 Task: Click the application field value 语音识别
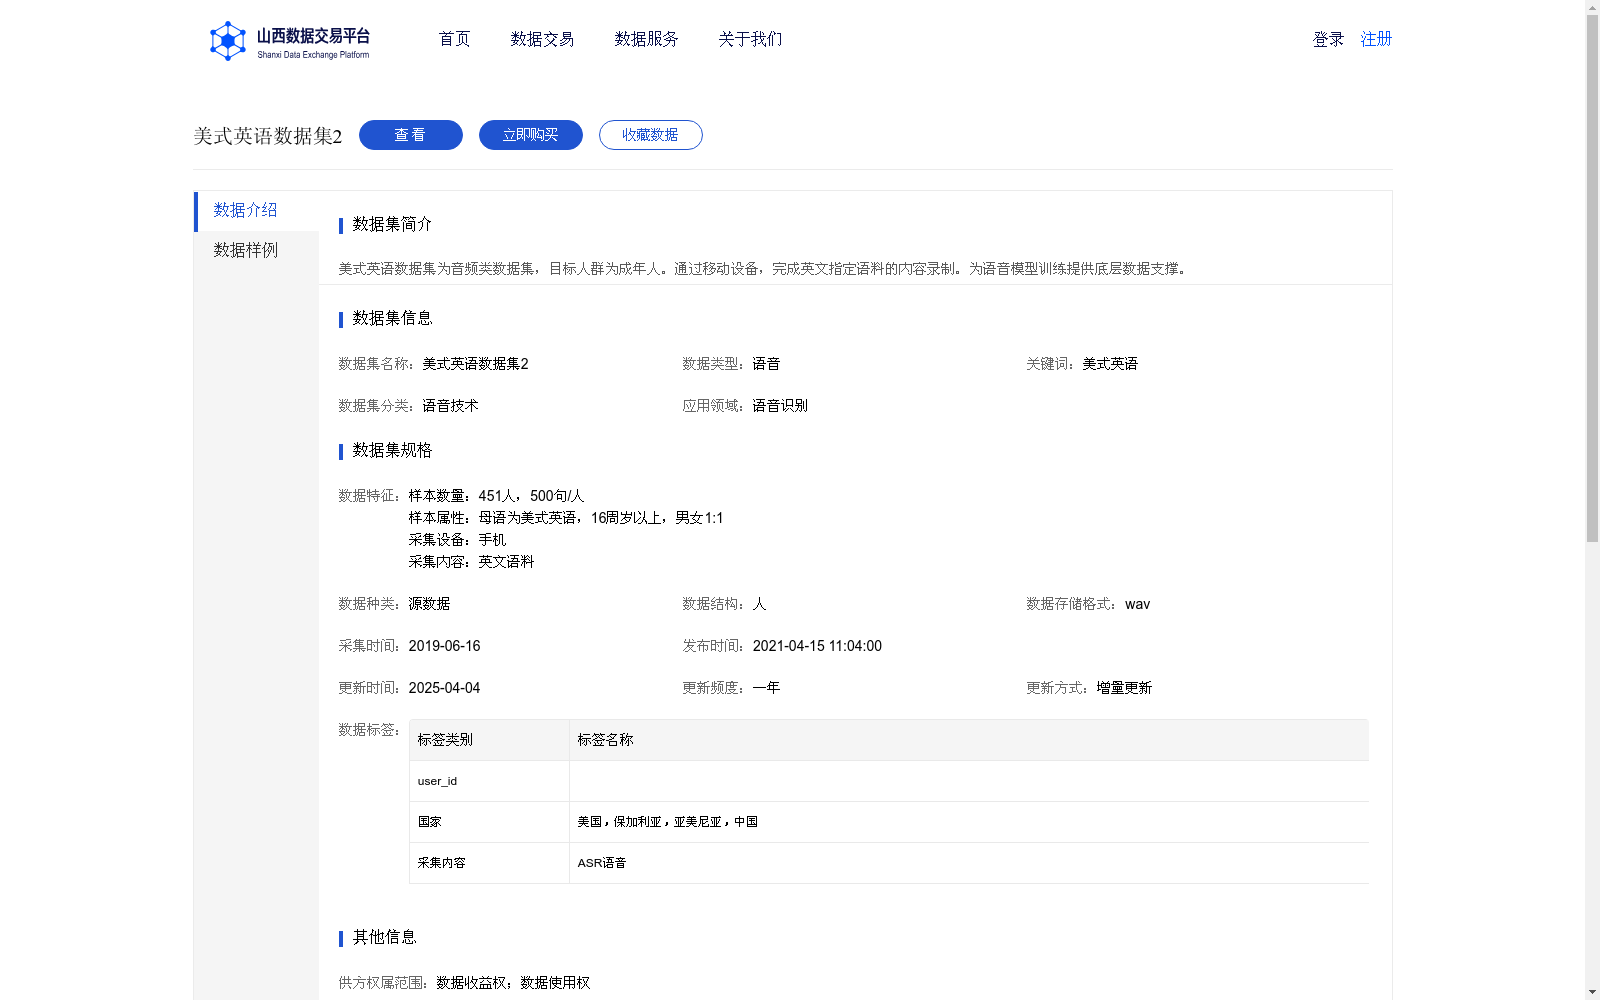(780, 406)
